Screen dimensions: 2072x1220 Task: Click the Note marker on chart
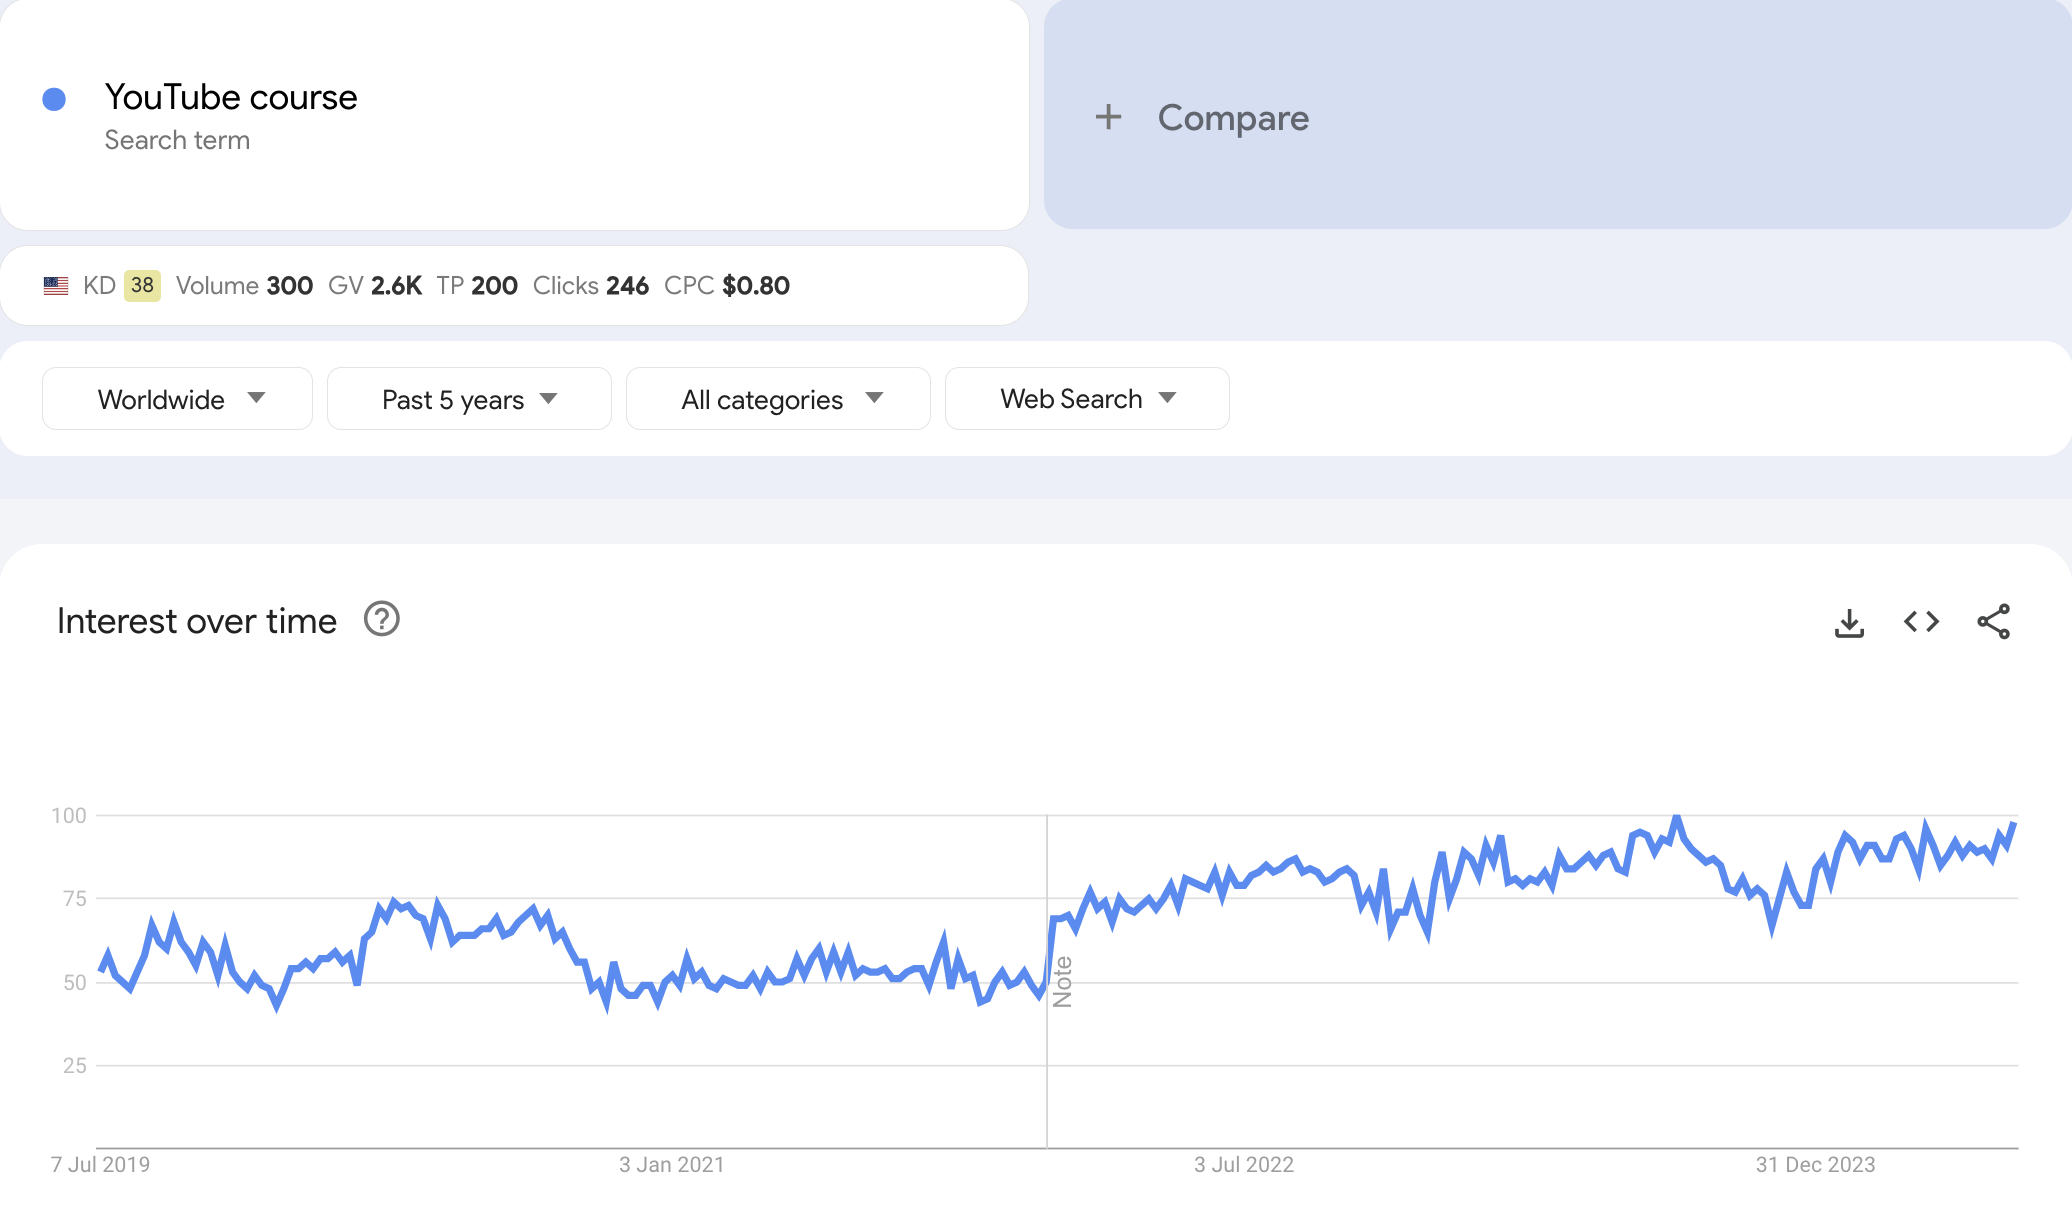pos(1062,981)
